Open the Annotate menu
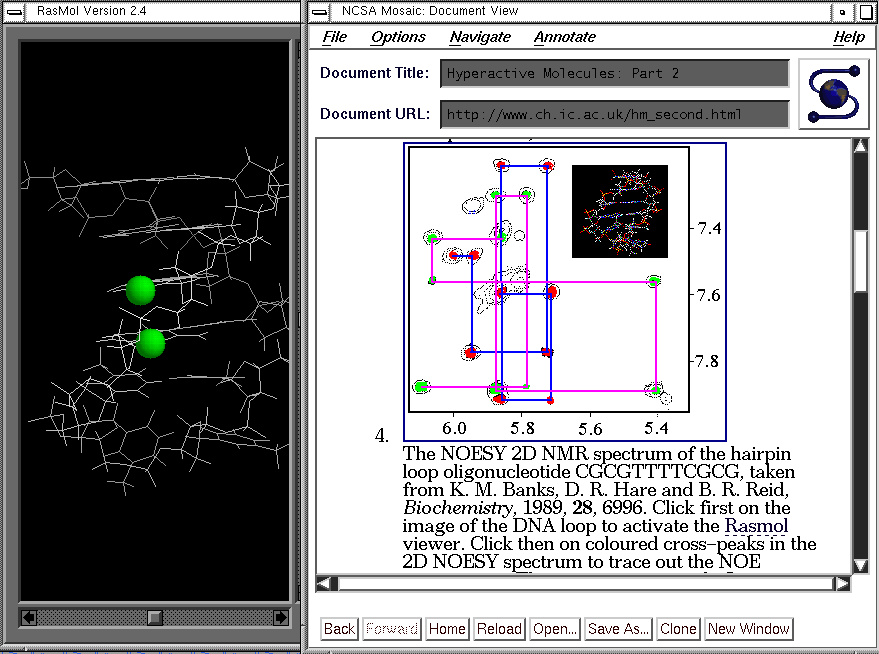 pos(564,37)
